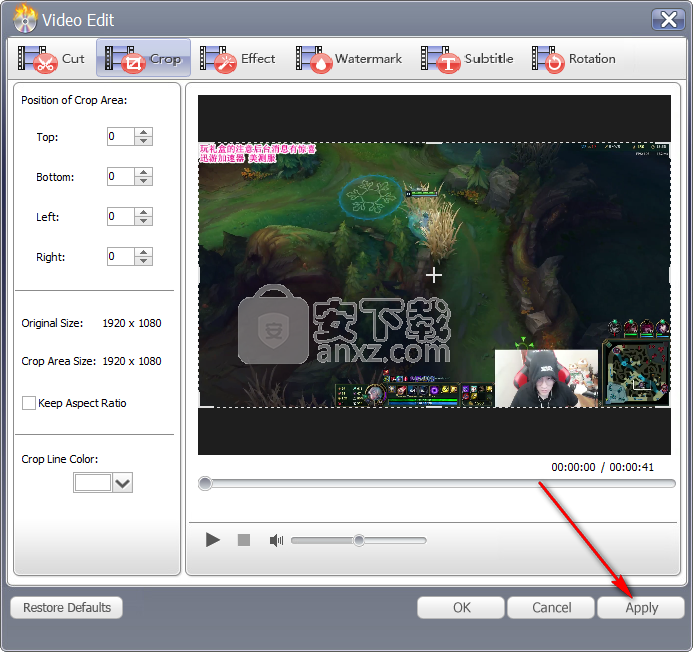Viewport: 693px width, 652px height.
Task: Decrease the Right crop value
Action: click(144, 261)
